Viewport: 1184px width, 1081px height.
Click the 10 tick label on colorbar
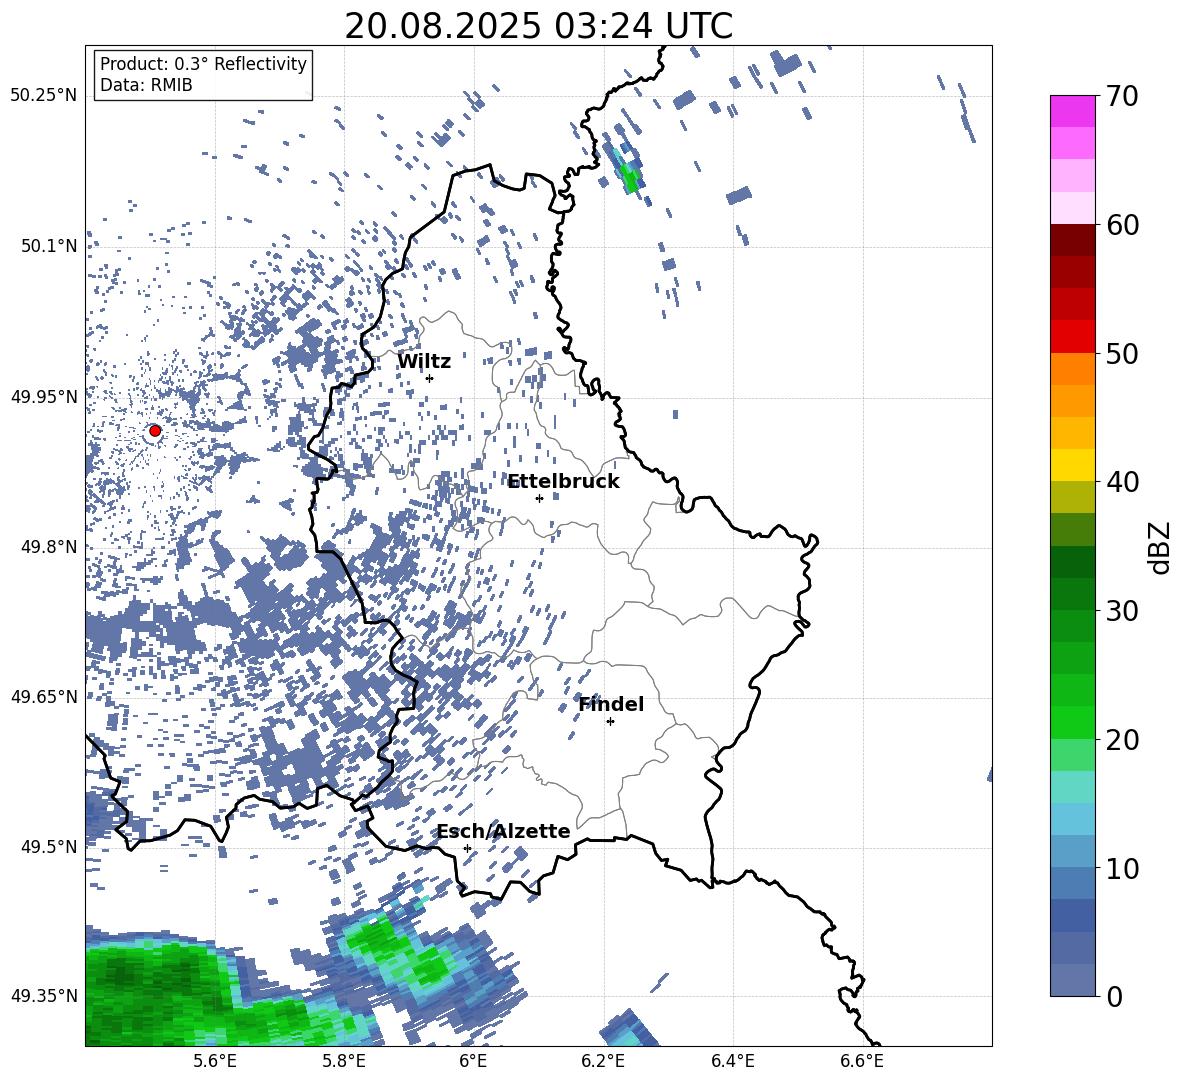[x=1122, y=868]
